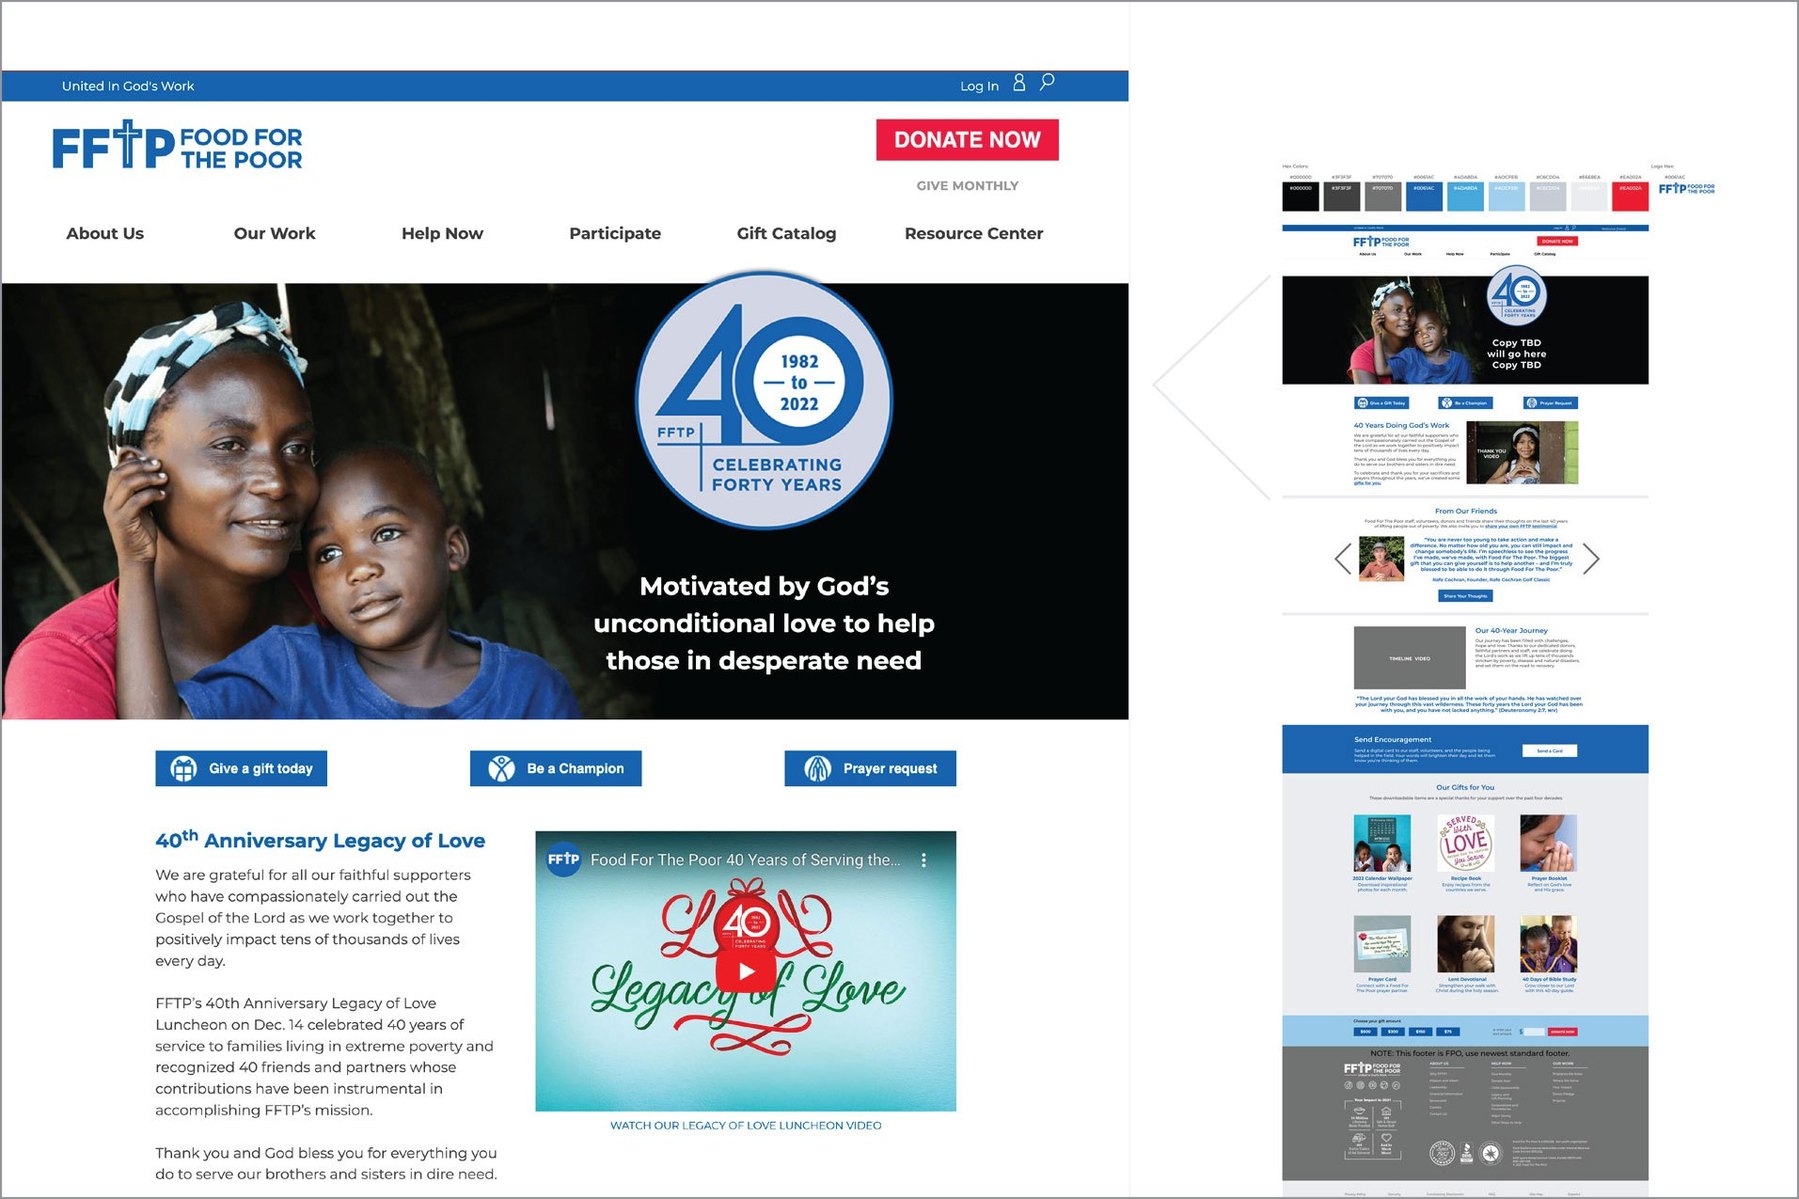Open the Our Work menu

pyautogui.click(x=274, y=233)
